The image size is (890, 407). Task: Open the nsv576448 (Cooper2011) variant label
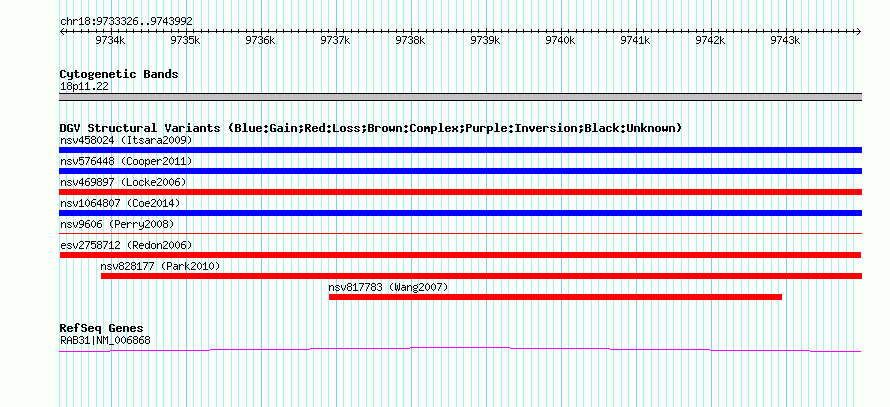[x=126, y=161]
